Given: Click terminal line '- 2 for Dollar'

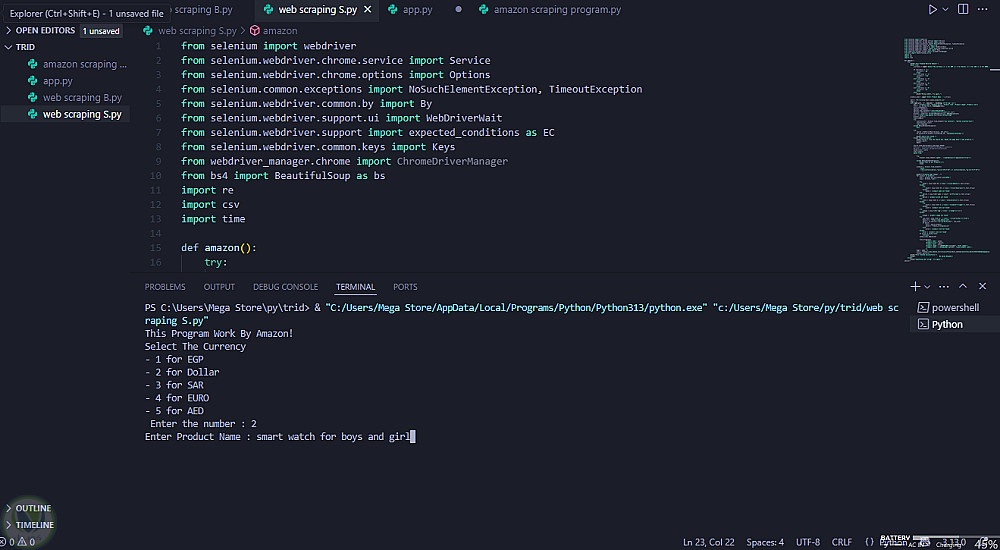Looking at the screenshot, I should pyautogui.click(x=182, y=372).
